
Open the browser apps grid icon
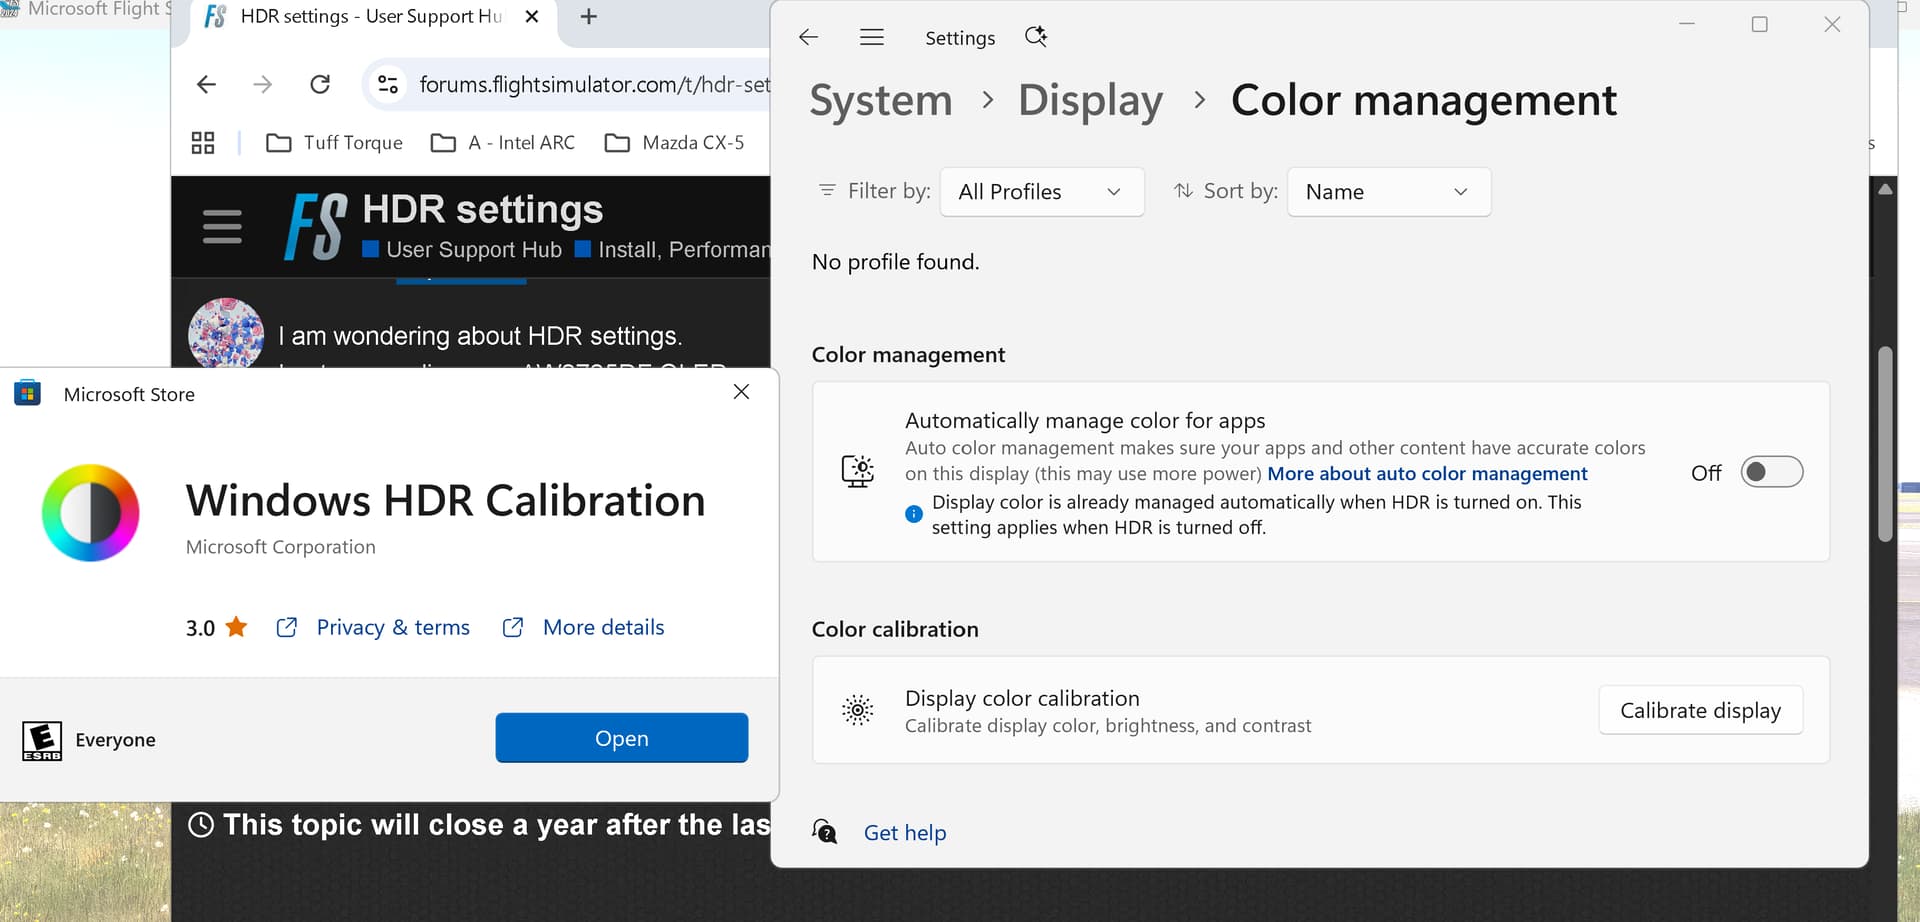tap(203, 143)
